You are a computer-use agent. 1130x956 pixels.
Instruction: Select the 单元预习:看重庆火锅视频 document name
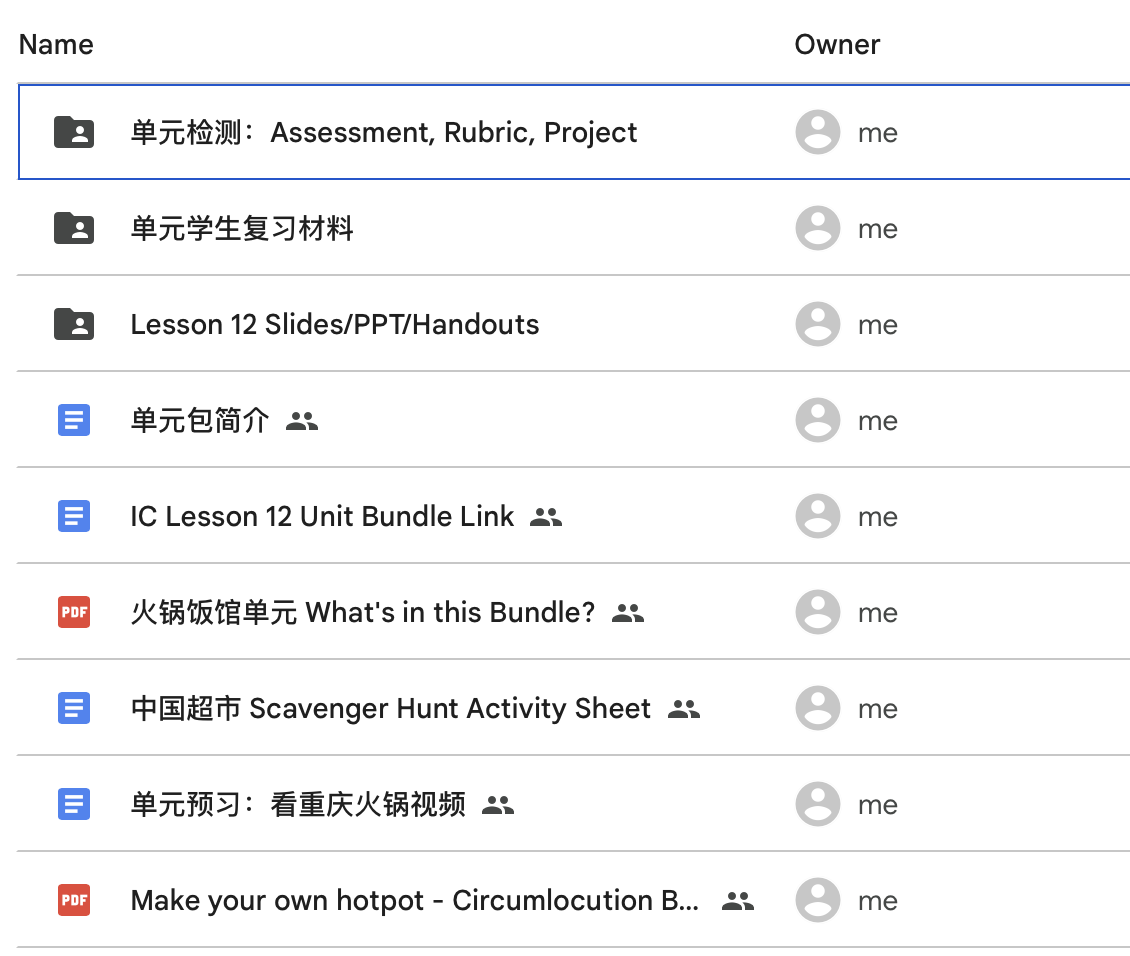298,804
